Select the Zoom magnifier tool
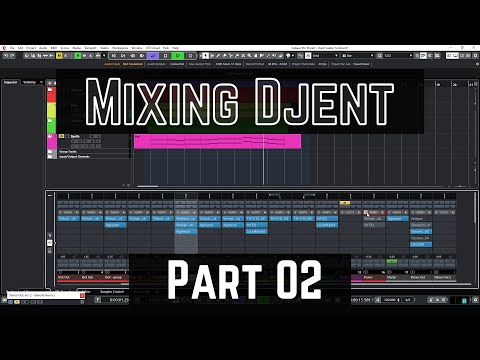Screen dimensions: 480x360 point(249,56)
